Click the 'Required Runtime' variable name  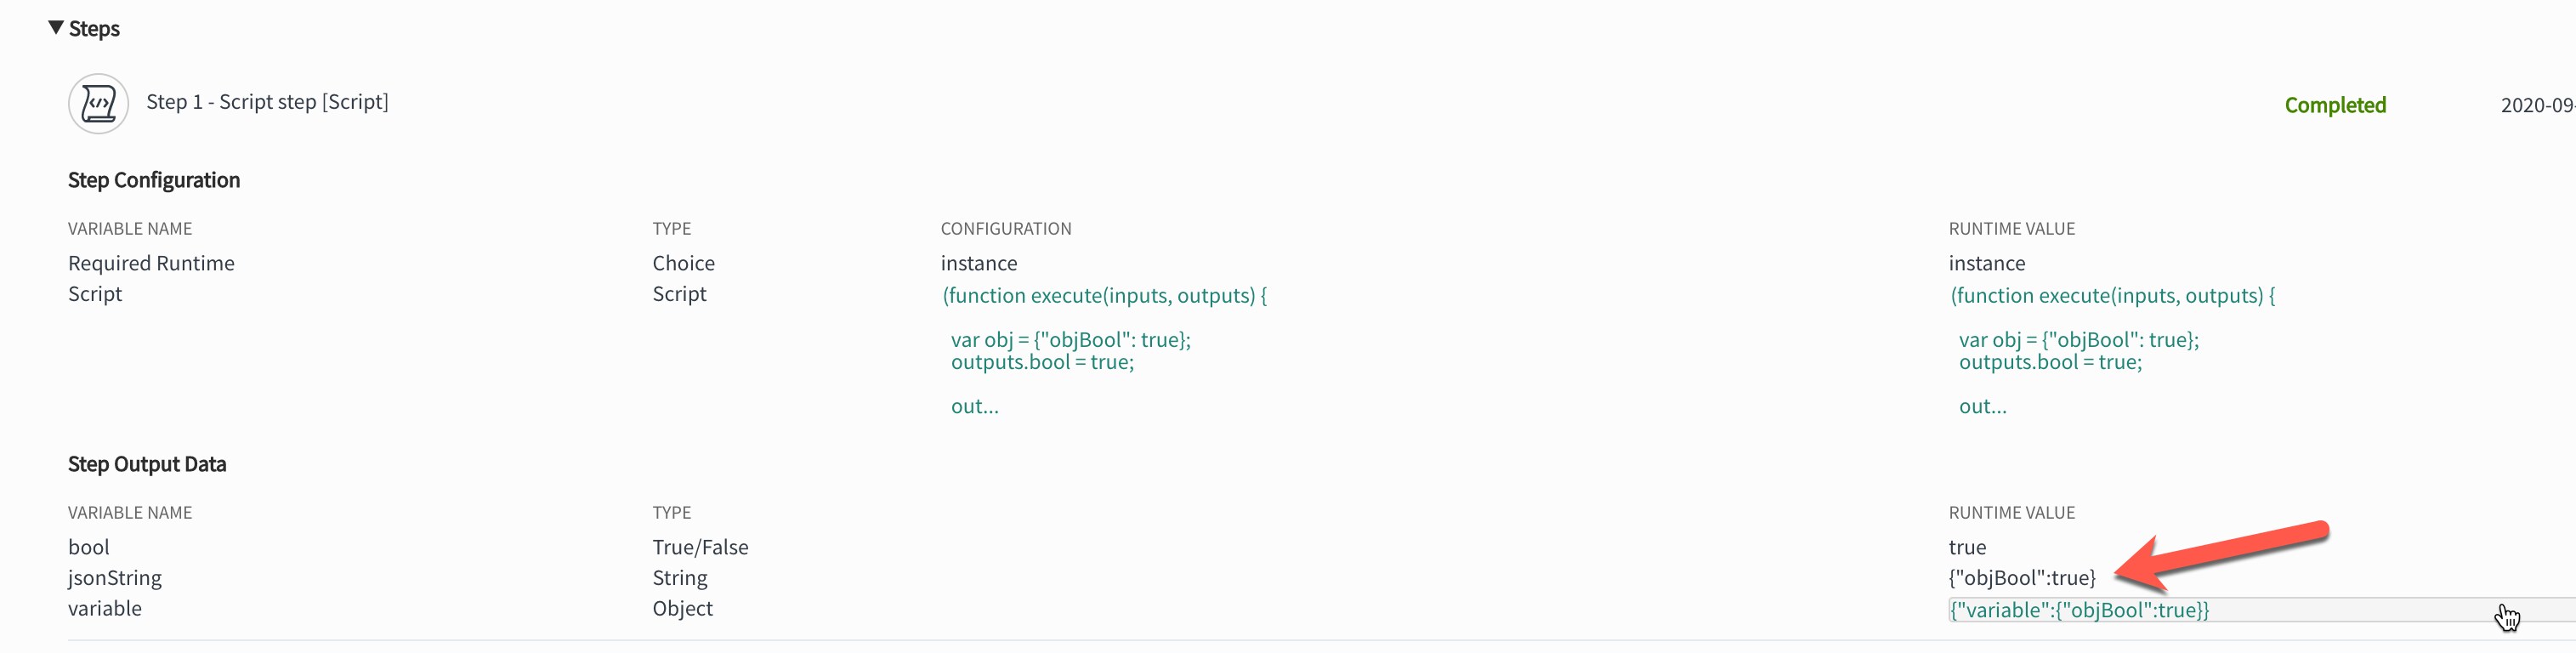tap(151, 263)
